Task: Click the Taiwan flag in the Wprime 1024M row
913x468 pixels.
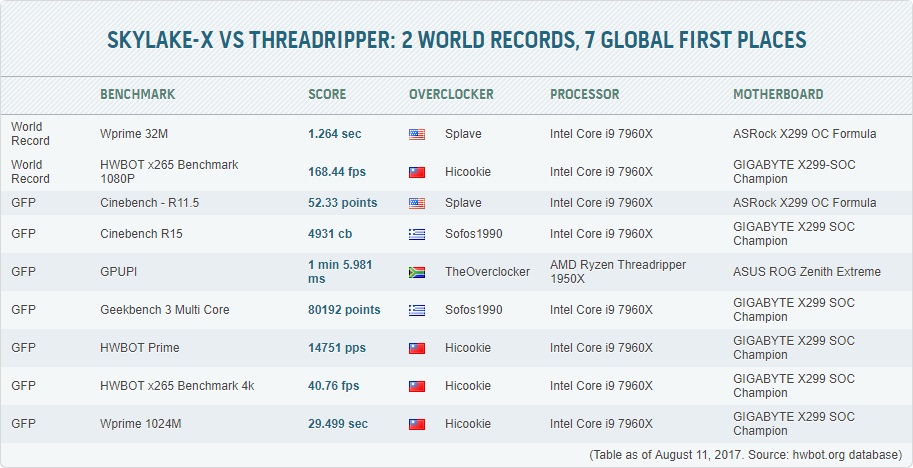Action: [x=417, y=424]
